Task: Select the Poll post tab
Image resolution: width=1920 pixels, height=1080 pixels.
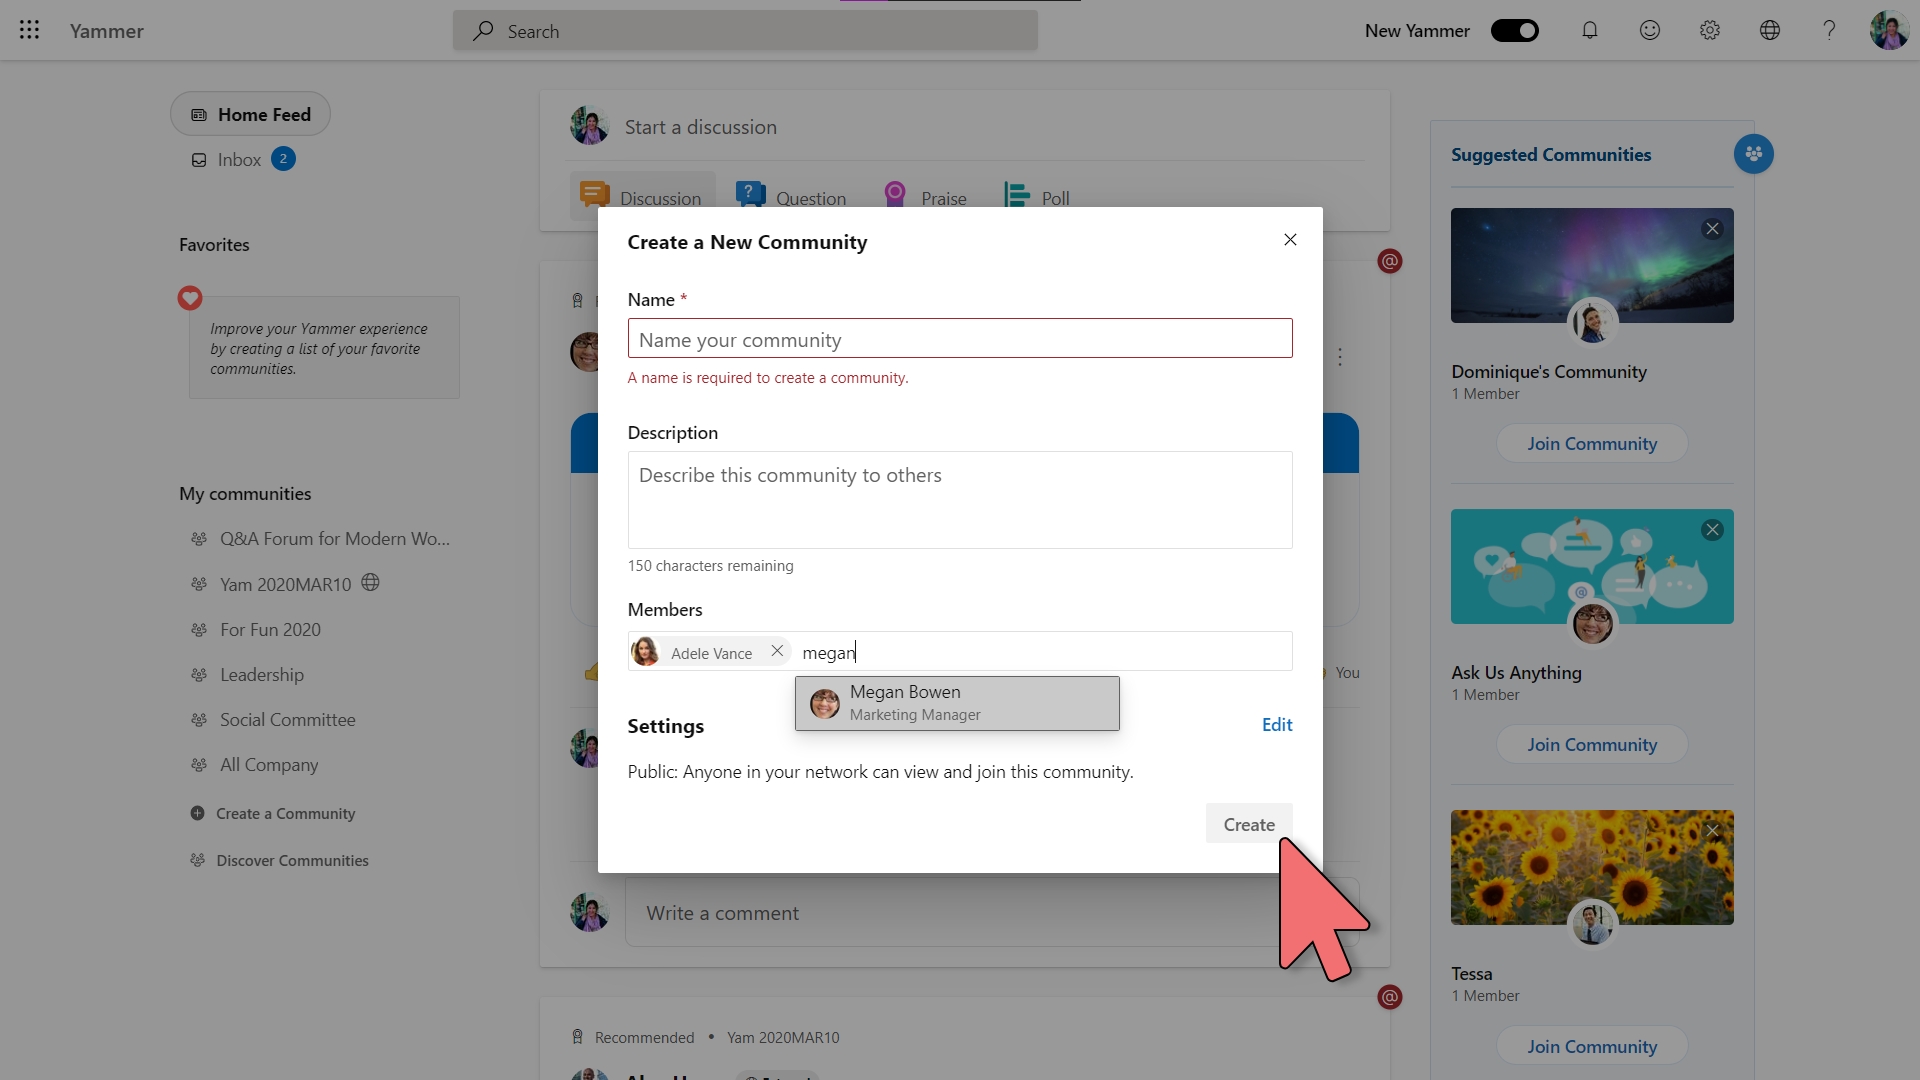Action: [x=1036, y=196]
